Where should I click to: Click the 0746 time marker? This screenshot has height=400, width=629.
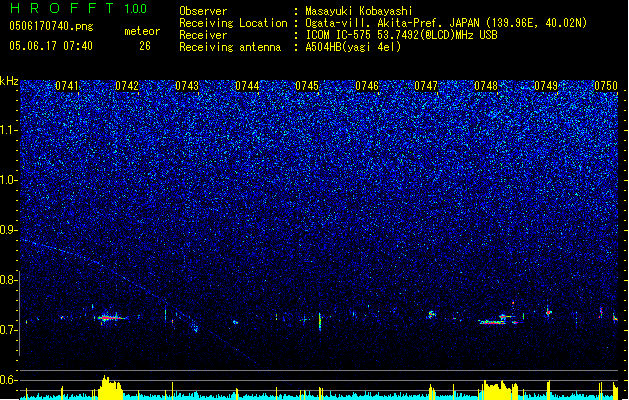point(367,86)
